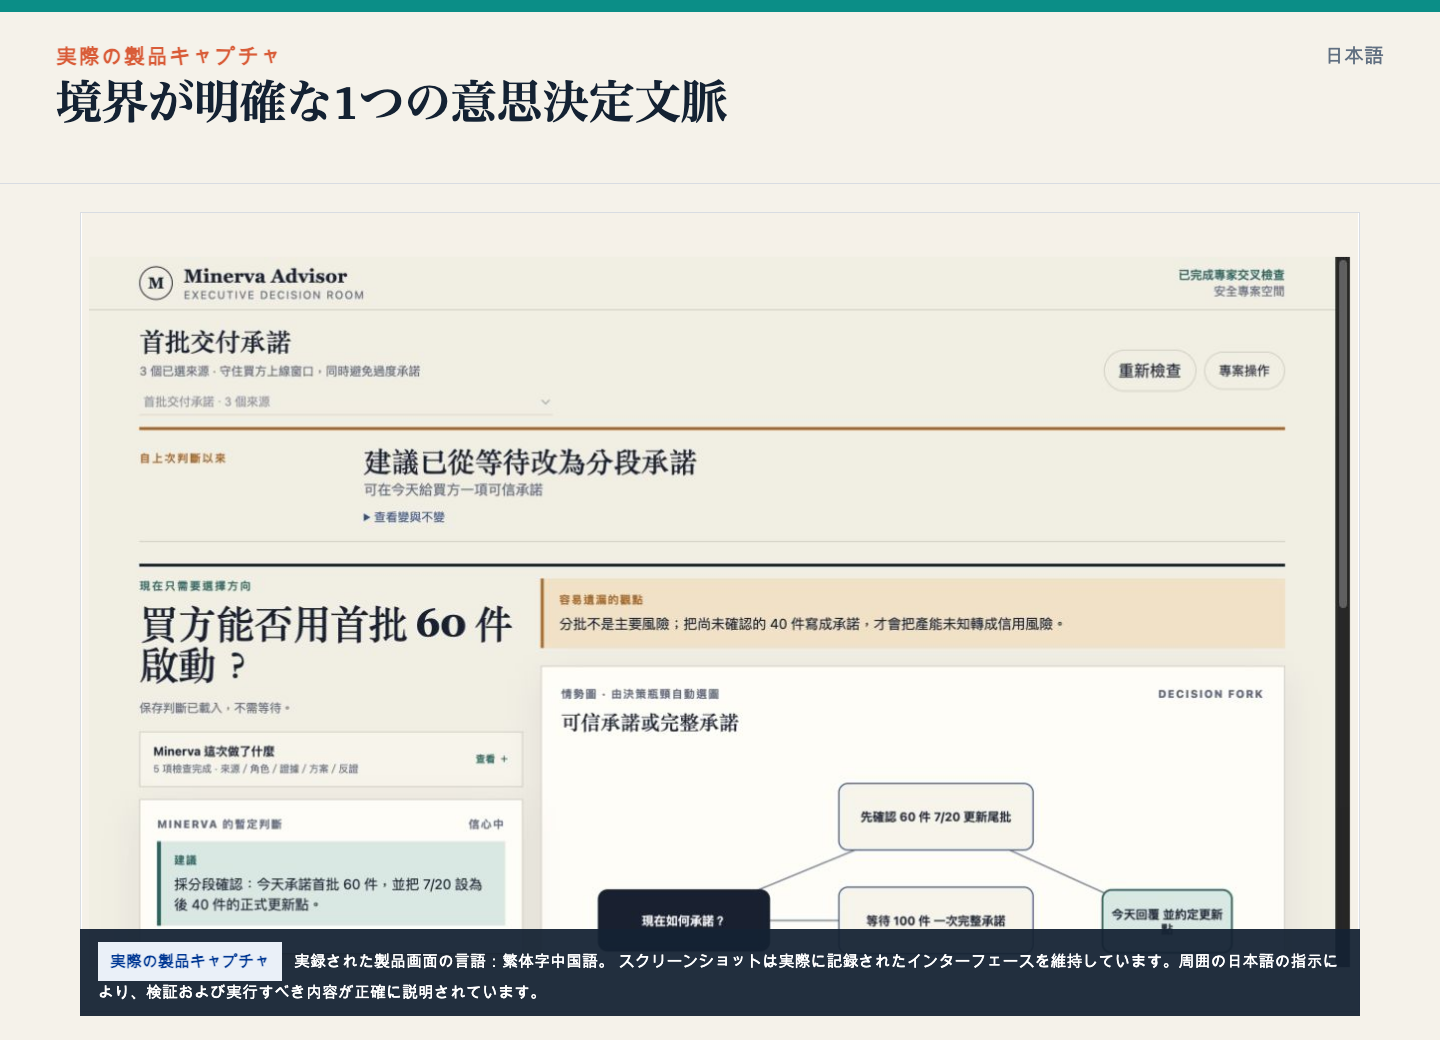Expand 查看變與不變 disclosure
Image resolution: width=1440 pixels, height=1040 pixels.
pyautogui.click(x=404, y=517)
